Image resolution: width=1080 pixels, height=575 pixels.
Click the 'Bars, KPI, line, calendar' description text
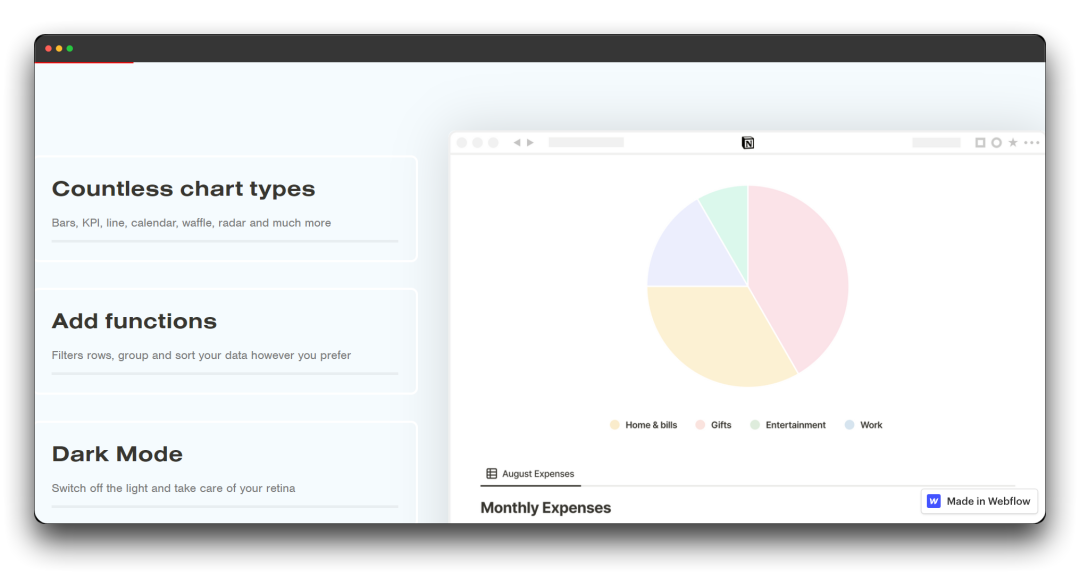pyautogui.click(x=191, y=223)
